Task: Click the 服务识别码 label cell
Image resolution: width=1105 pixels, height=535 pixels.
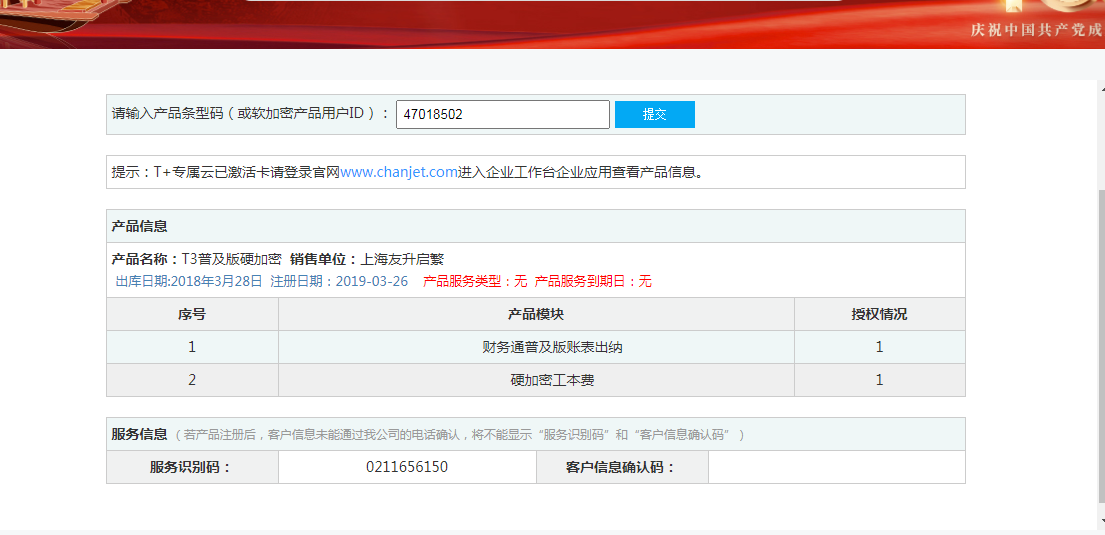Action: (x=192, y=467)
